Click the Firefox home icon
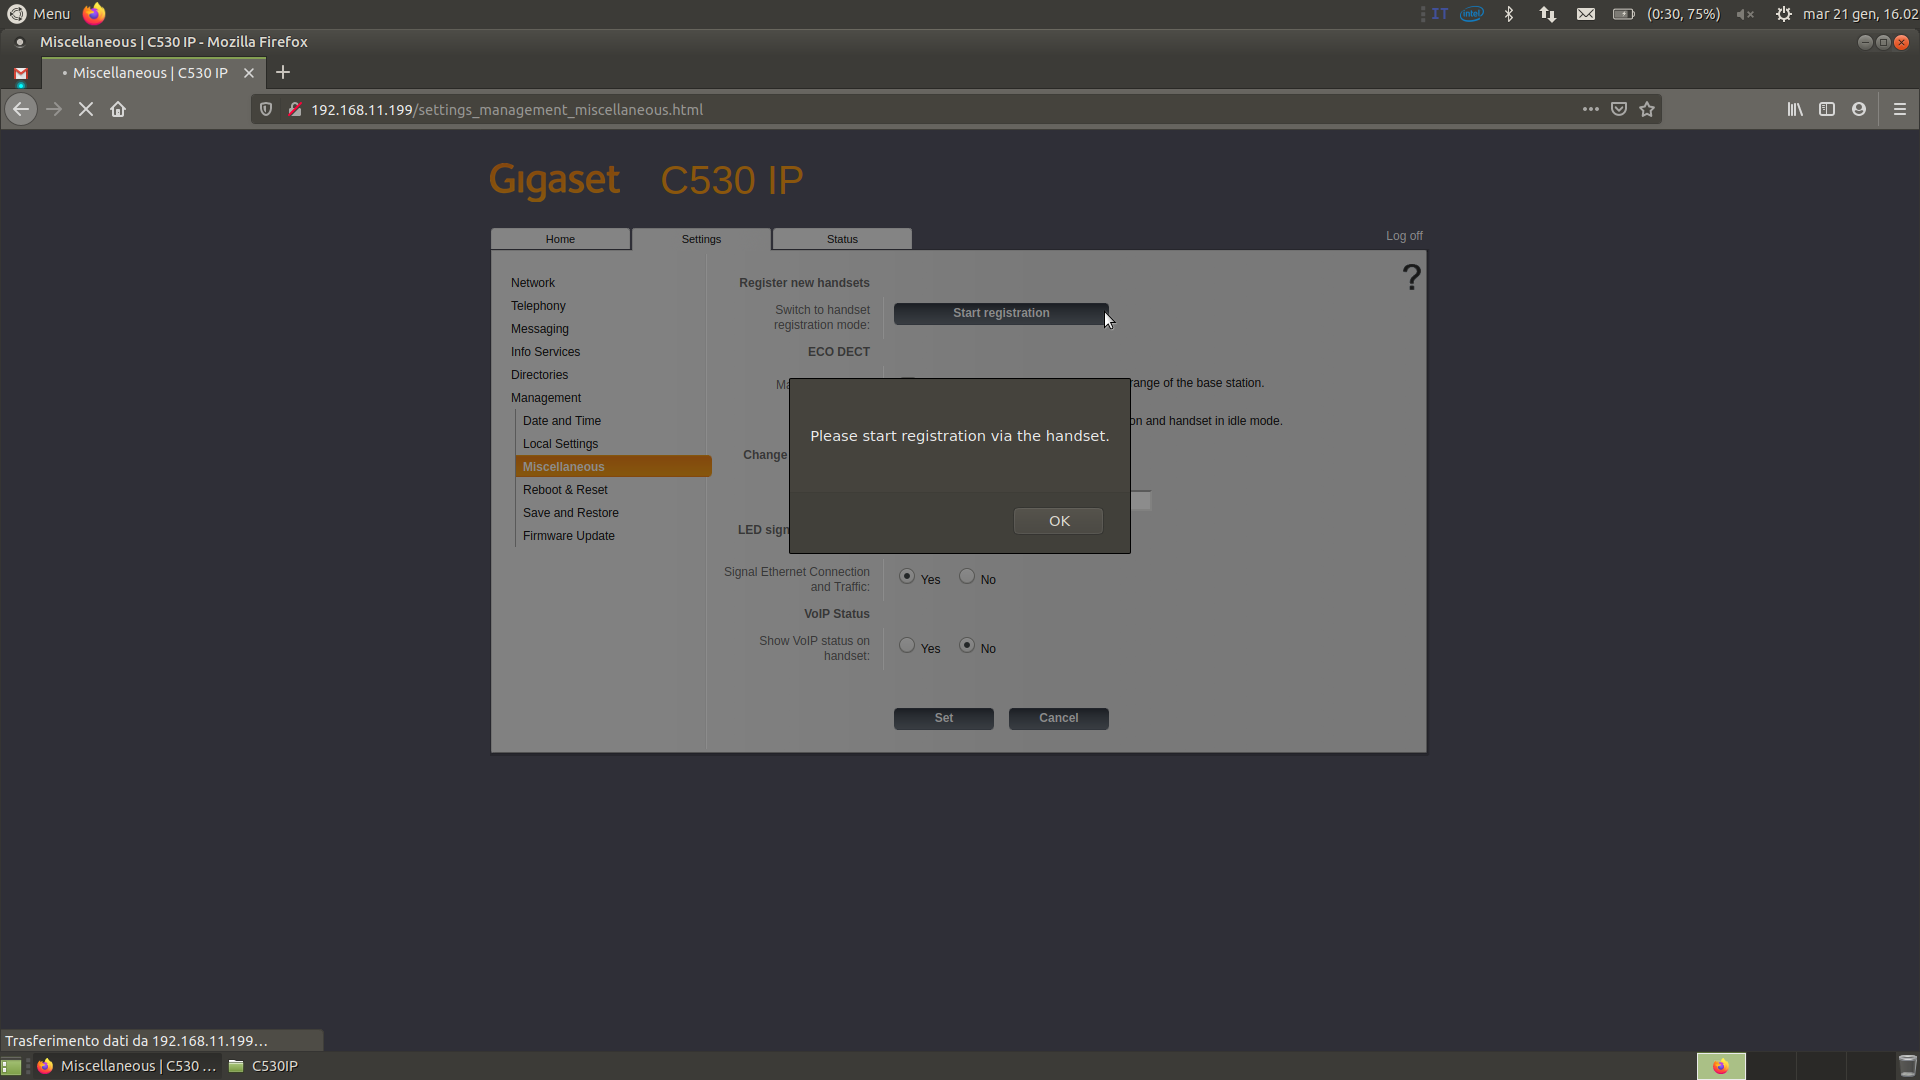1920x1080 pixels. pyautogui.click(x=118, y=109)
